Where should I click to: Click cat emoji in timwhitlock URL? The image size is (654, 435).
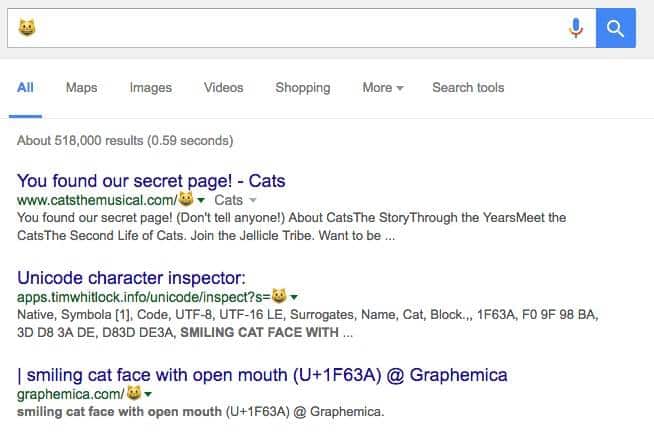tap(279, 296)
